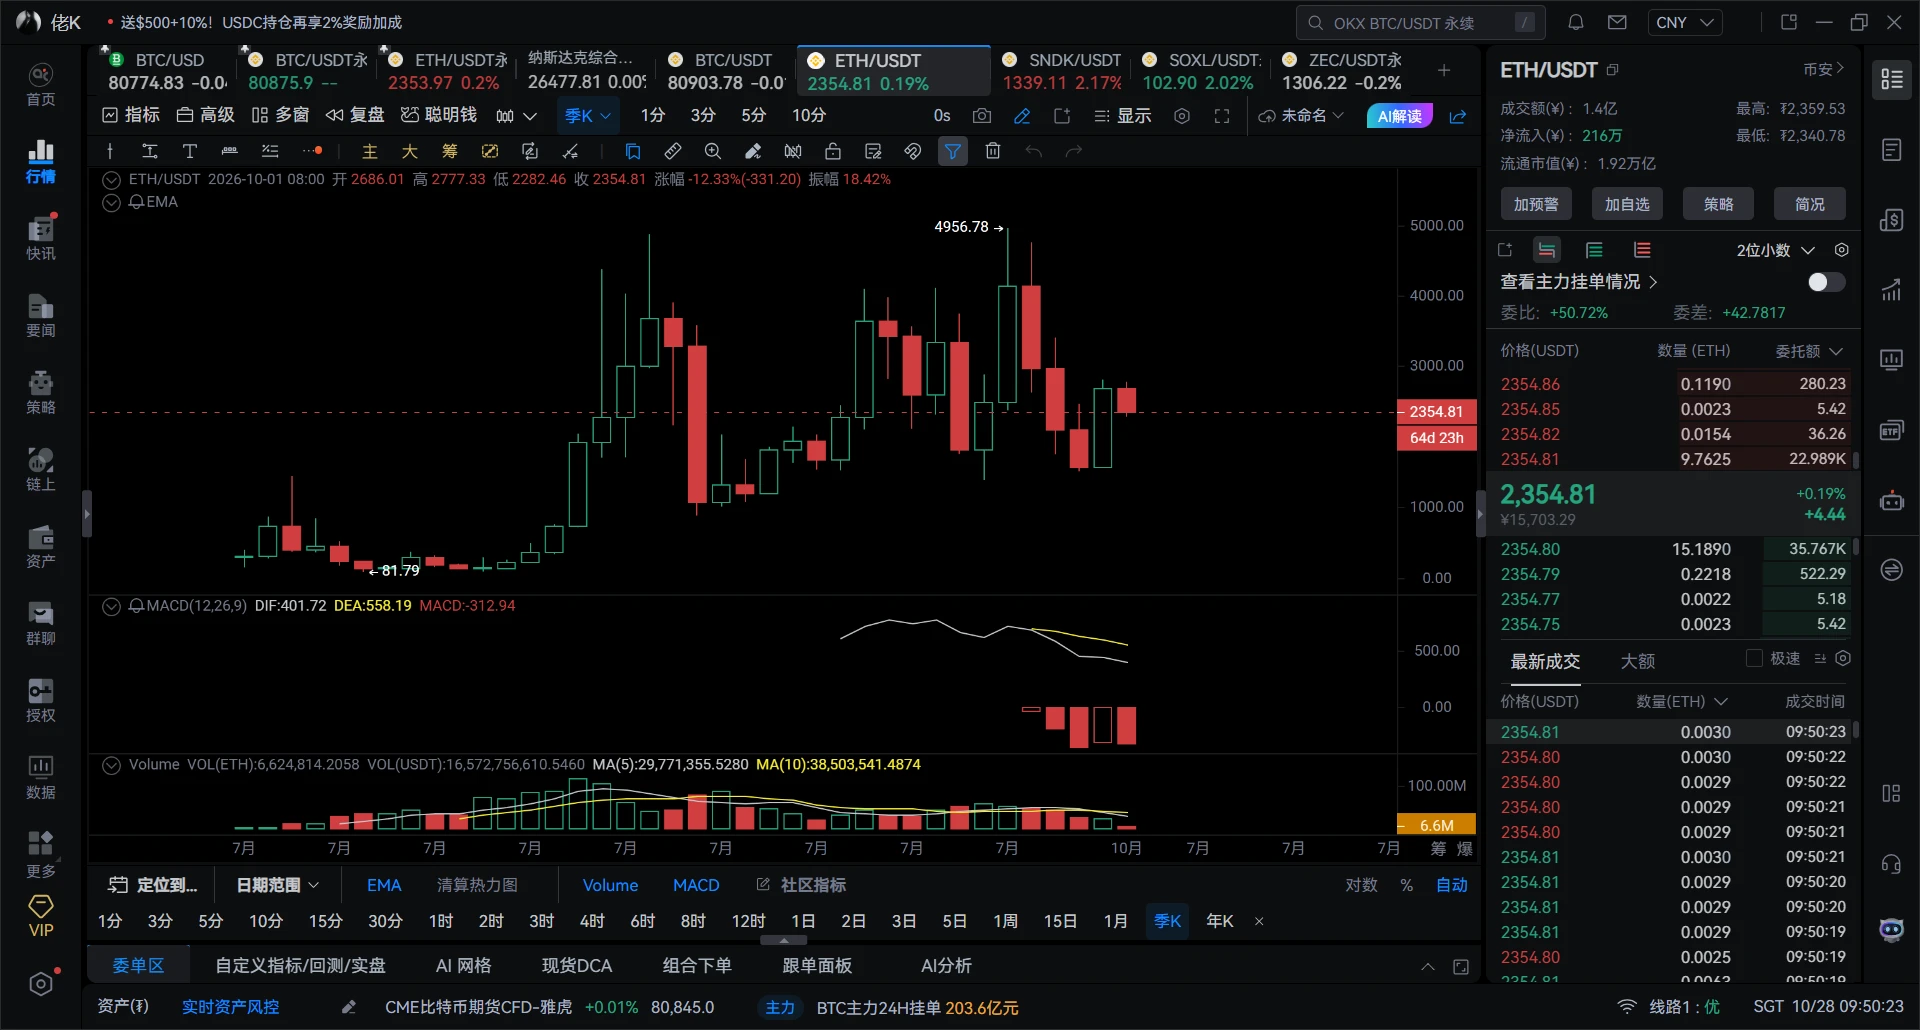Click the AI解读 button

click(1399, 116)
